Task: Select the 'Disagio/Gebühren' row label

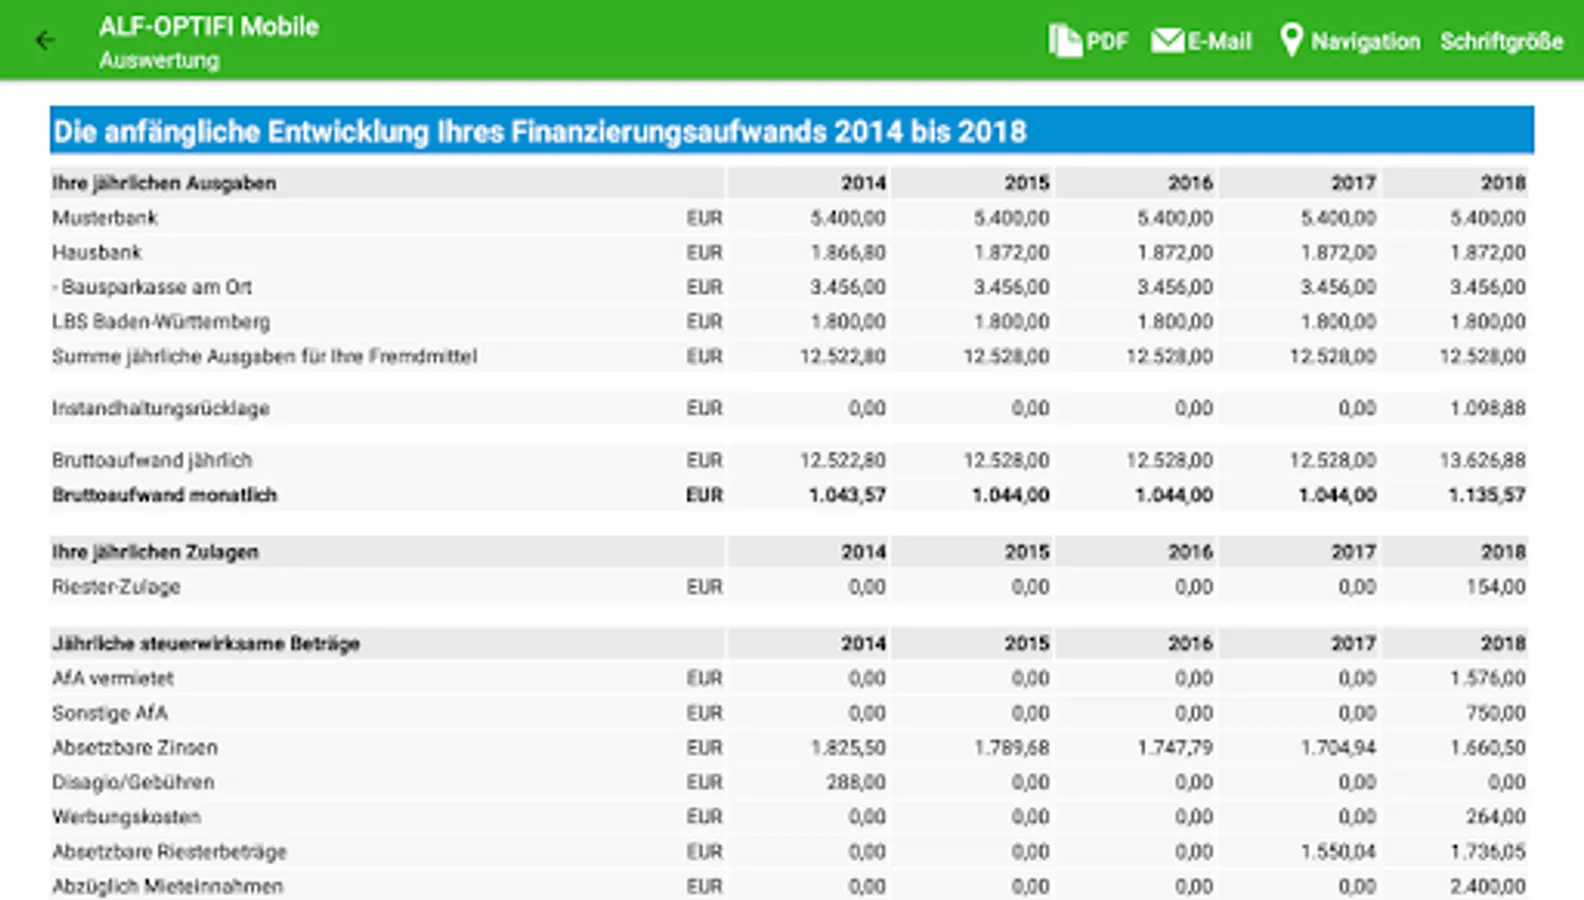Action: click(x=133, y=782)
